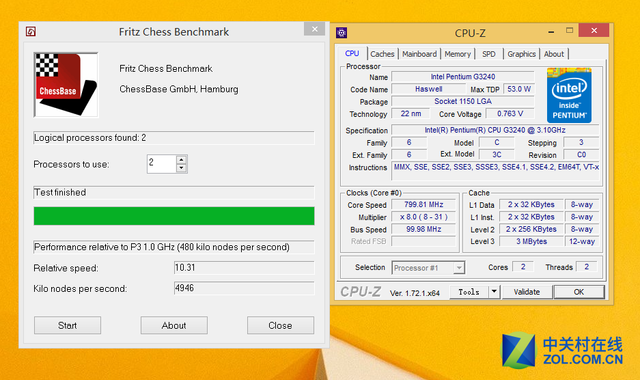Screen dimensions: 640x380
Task: Click the Threads count value
Action: [x=587, y=267]
